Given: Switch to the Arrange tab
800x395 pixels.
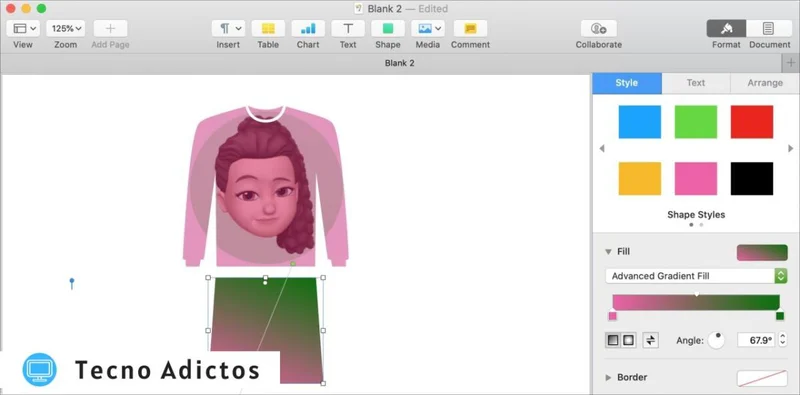Looking at the screenshot, I should 765,83.
